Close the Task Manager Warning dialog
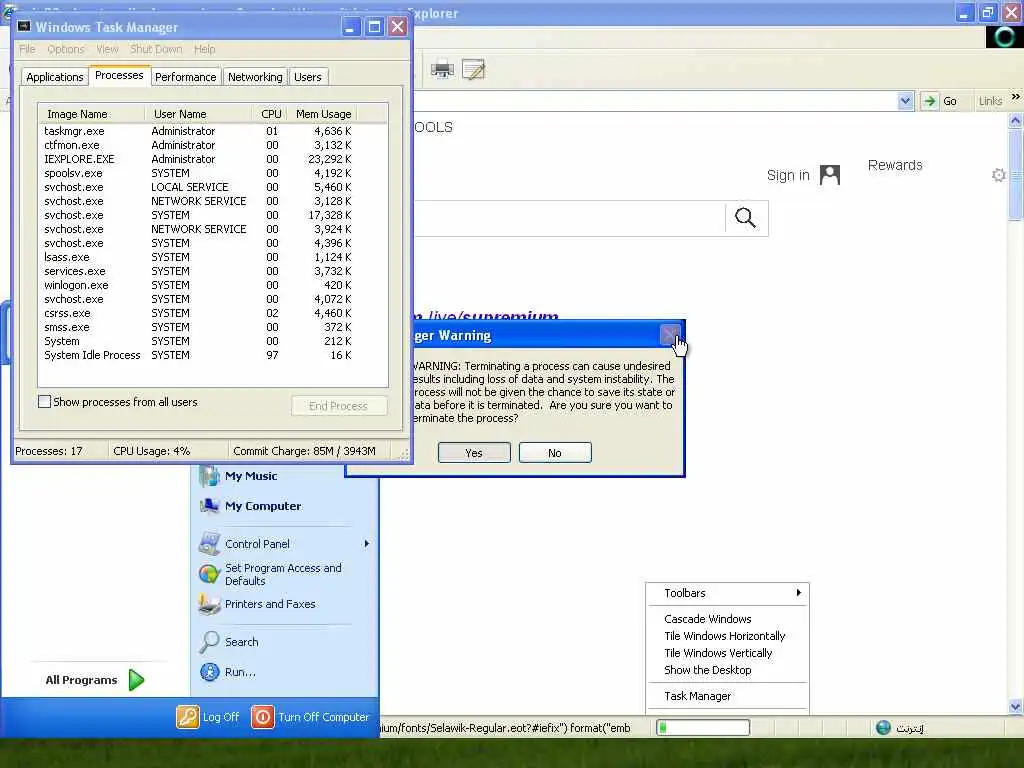Image resolution: width=1024 pixels, height=768 pixels. [x=671, y=335]
